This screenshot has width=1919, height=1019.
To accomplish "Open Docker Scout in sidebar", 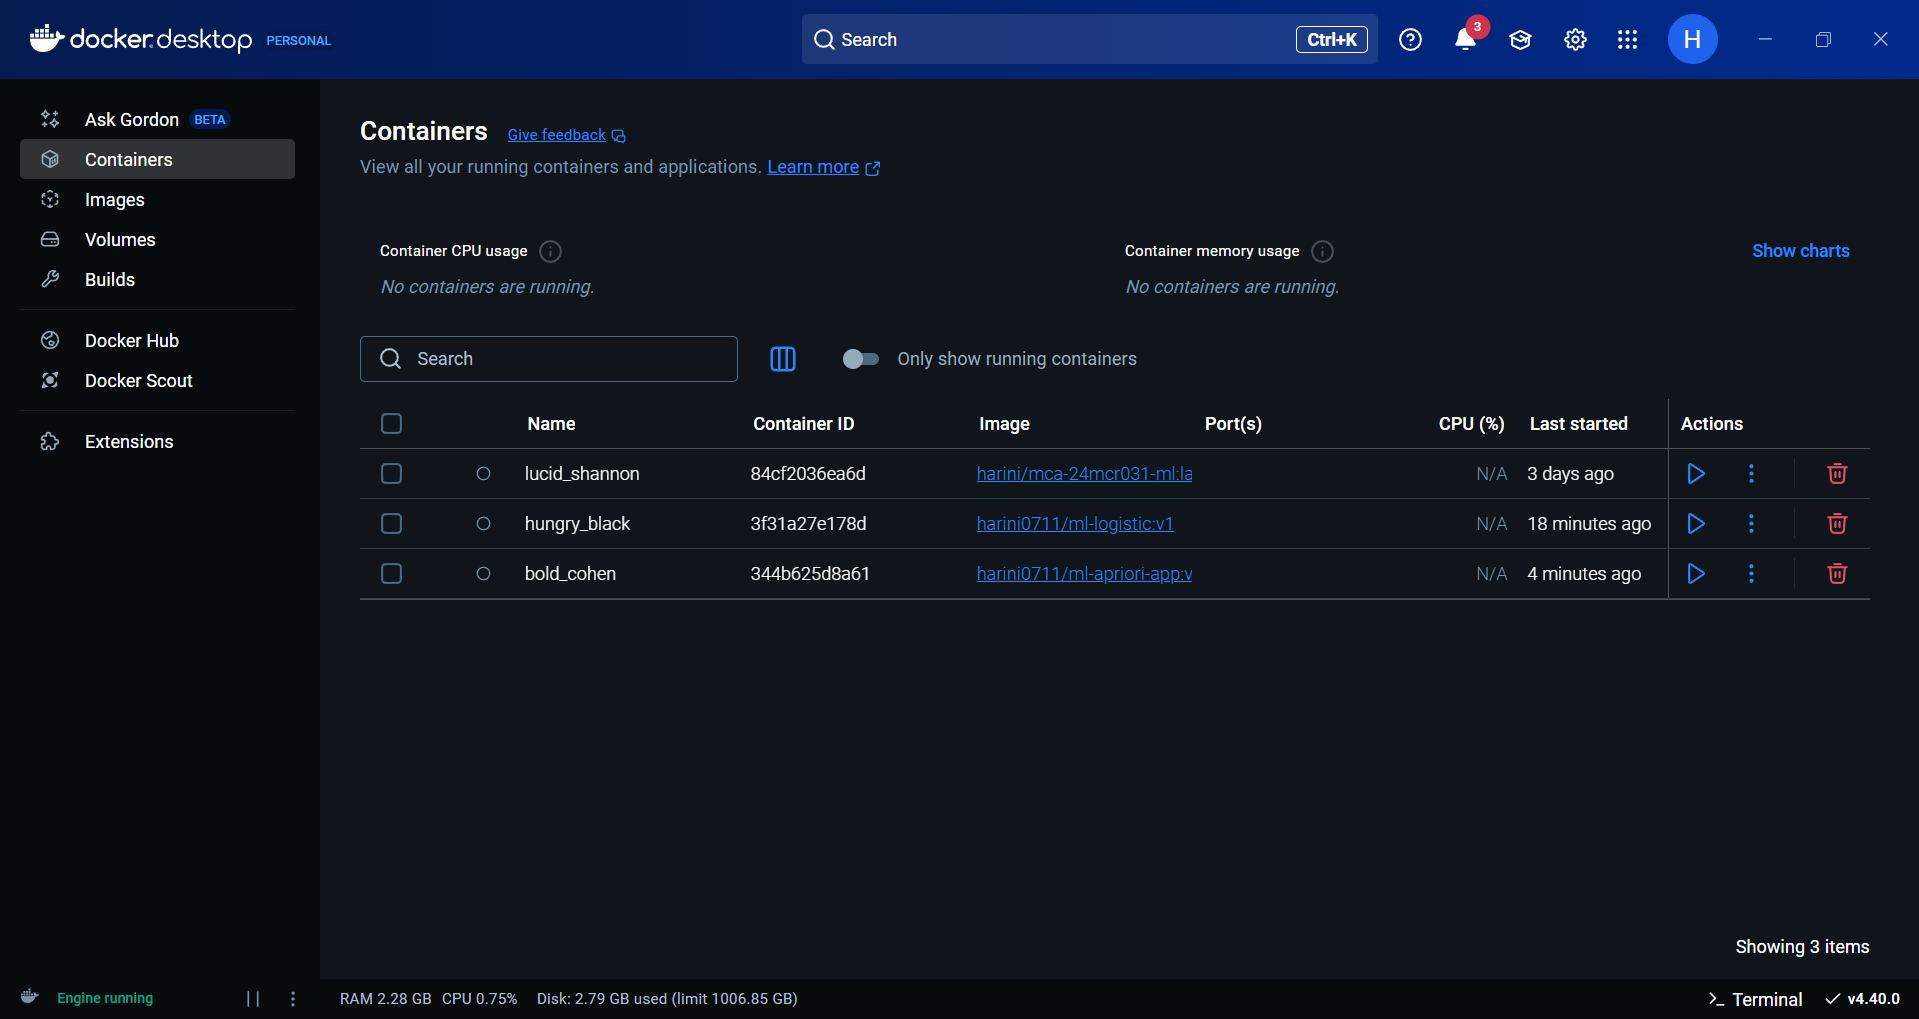I will click(x=157, y=381).
